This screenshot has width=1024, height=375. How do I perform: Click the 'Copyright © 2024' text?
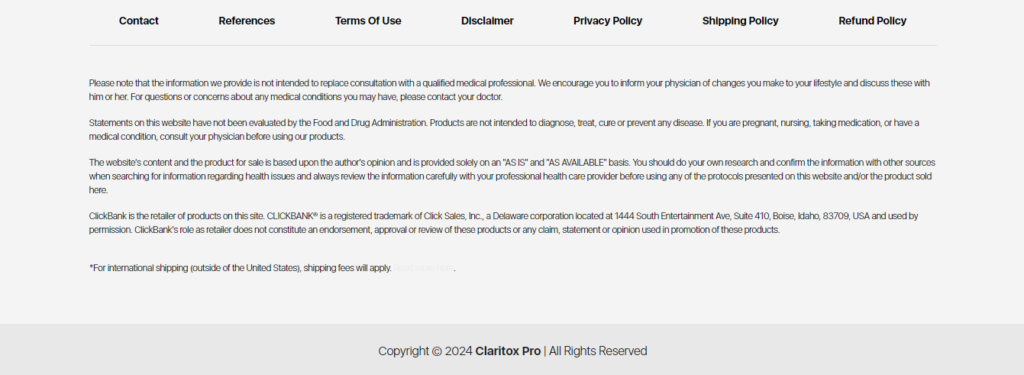425,351
